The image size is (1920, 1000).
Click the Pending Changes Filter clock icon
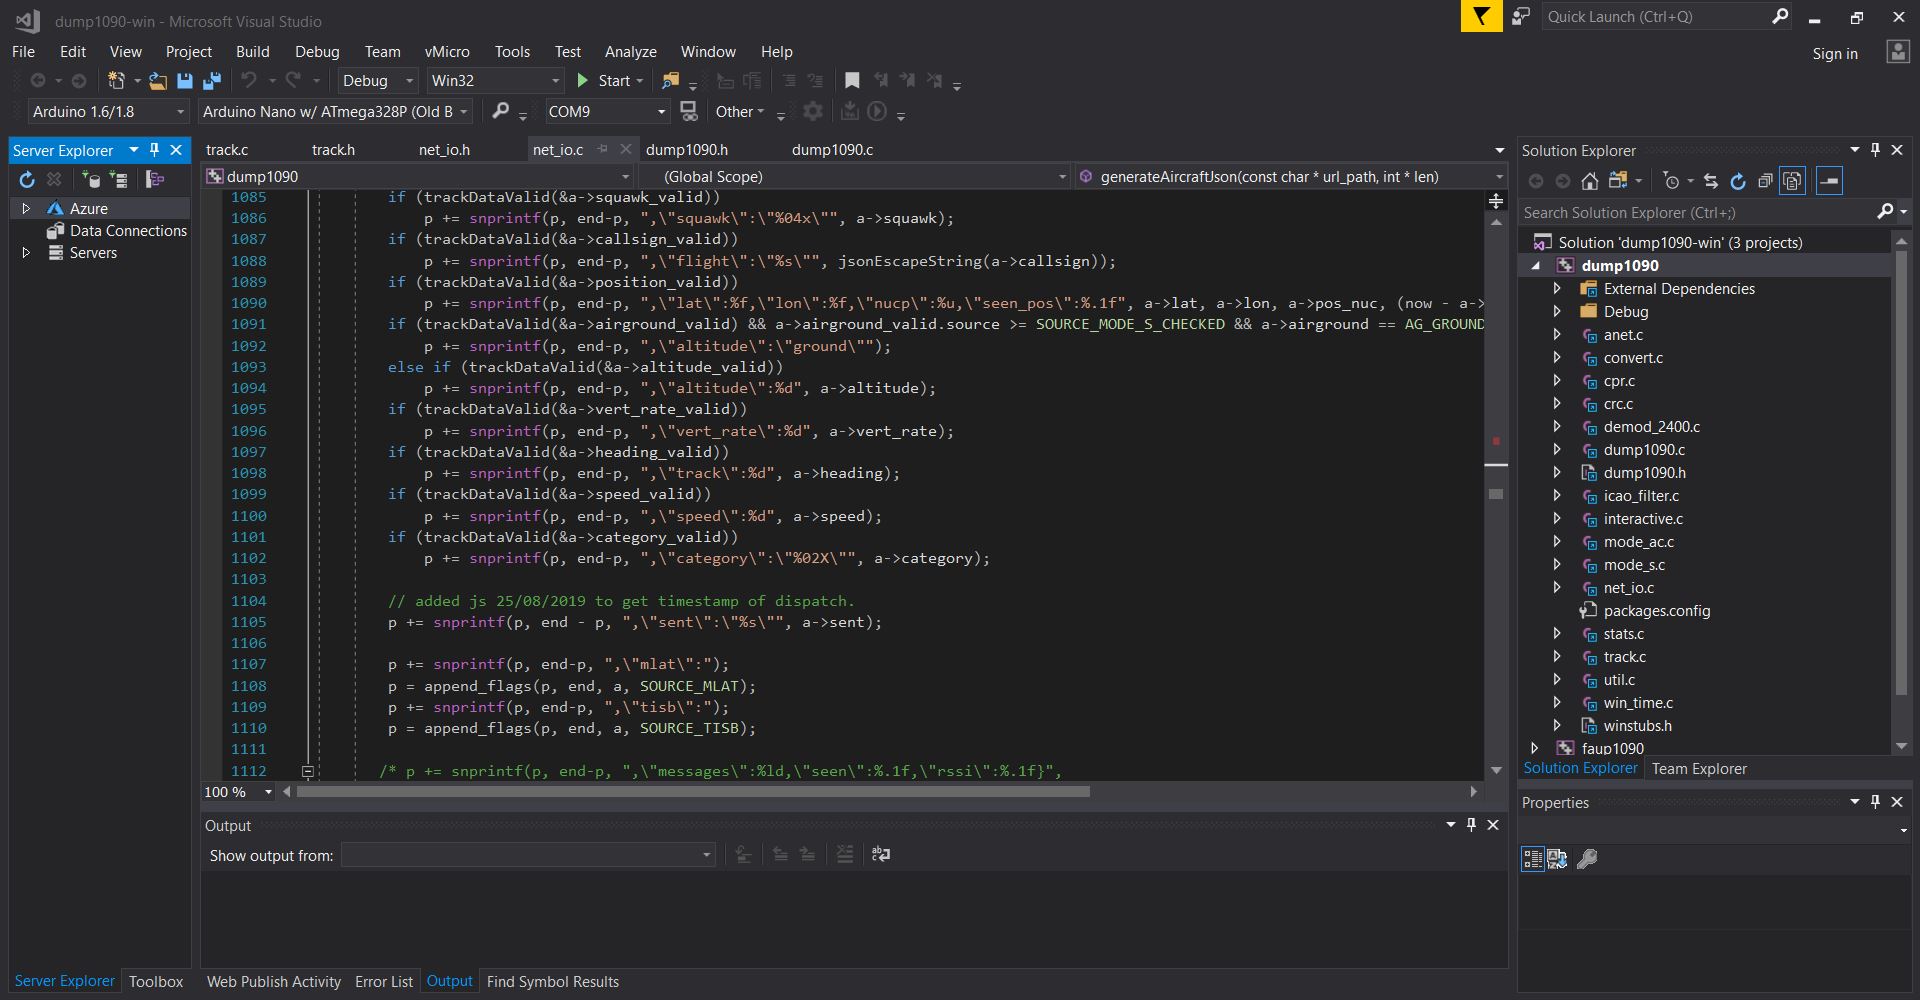1671,181
